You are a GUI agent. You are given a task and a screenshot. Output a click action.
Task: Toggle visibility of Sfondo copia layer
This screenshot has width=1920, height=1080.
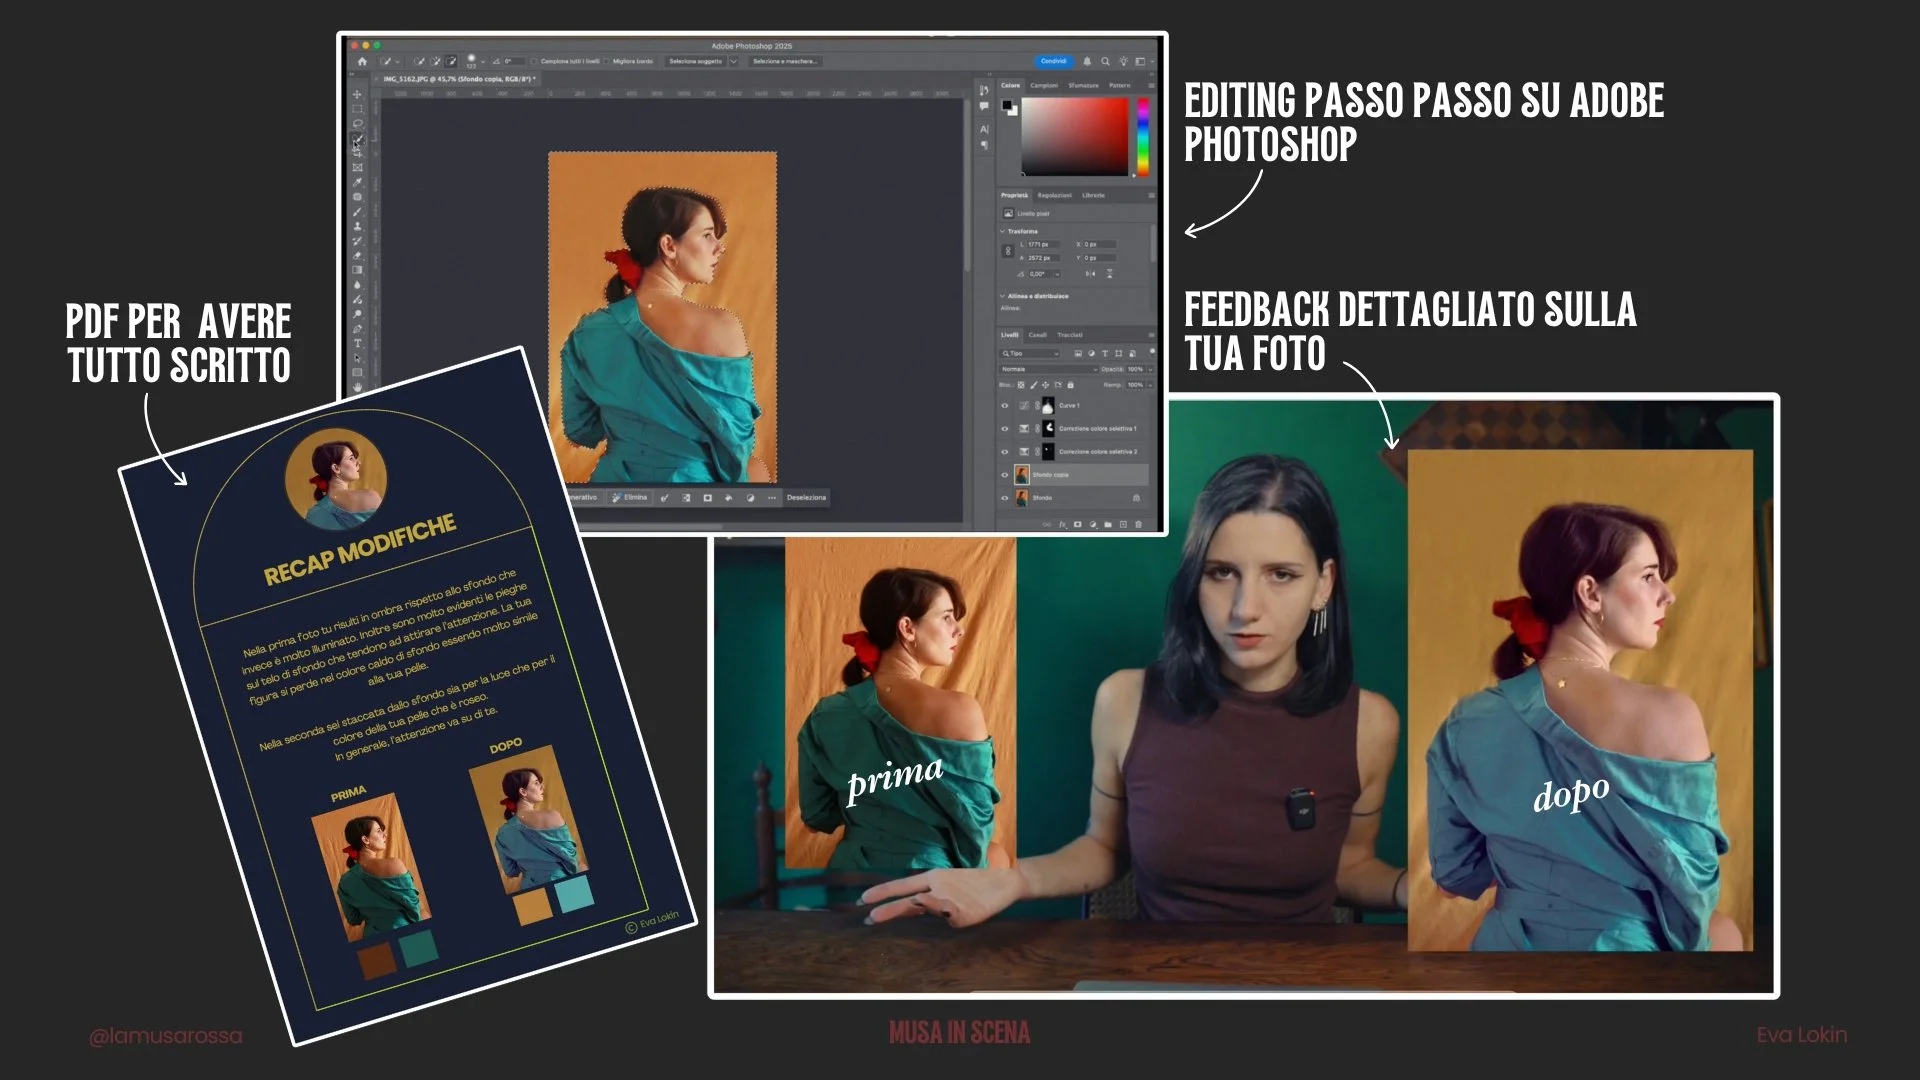tap(1005, 475)
